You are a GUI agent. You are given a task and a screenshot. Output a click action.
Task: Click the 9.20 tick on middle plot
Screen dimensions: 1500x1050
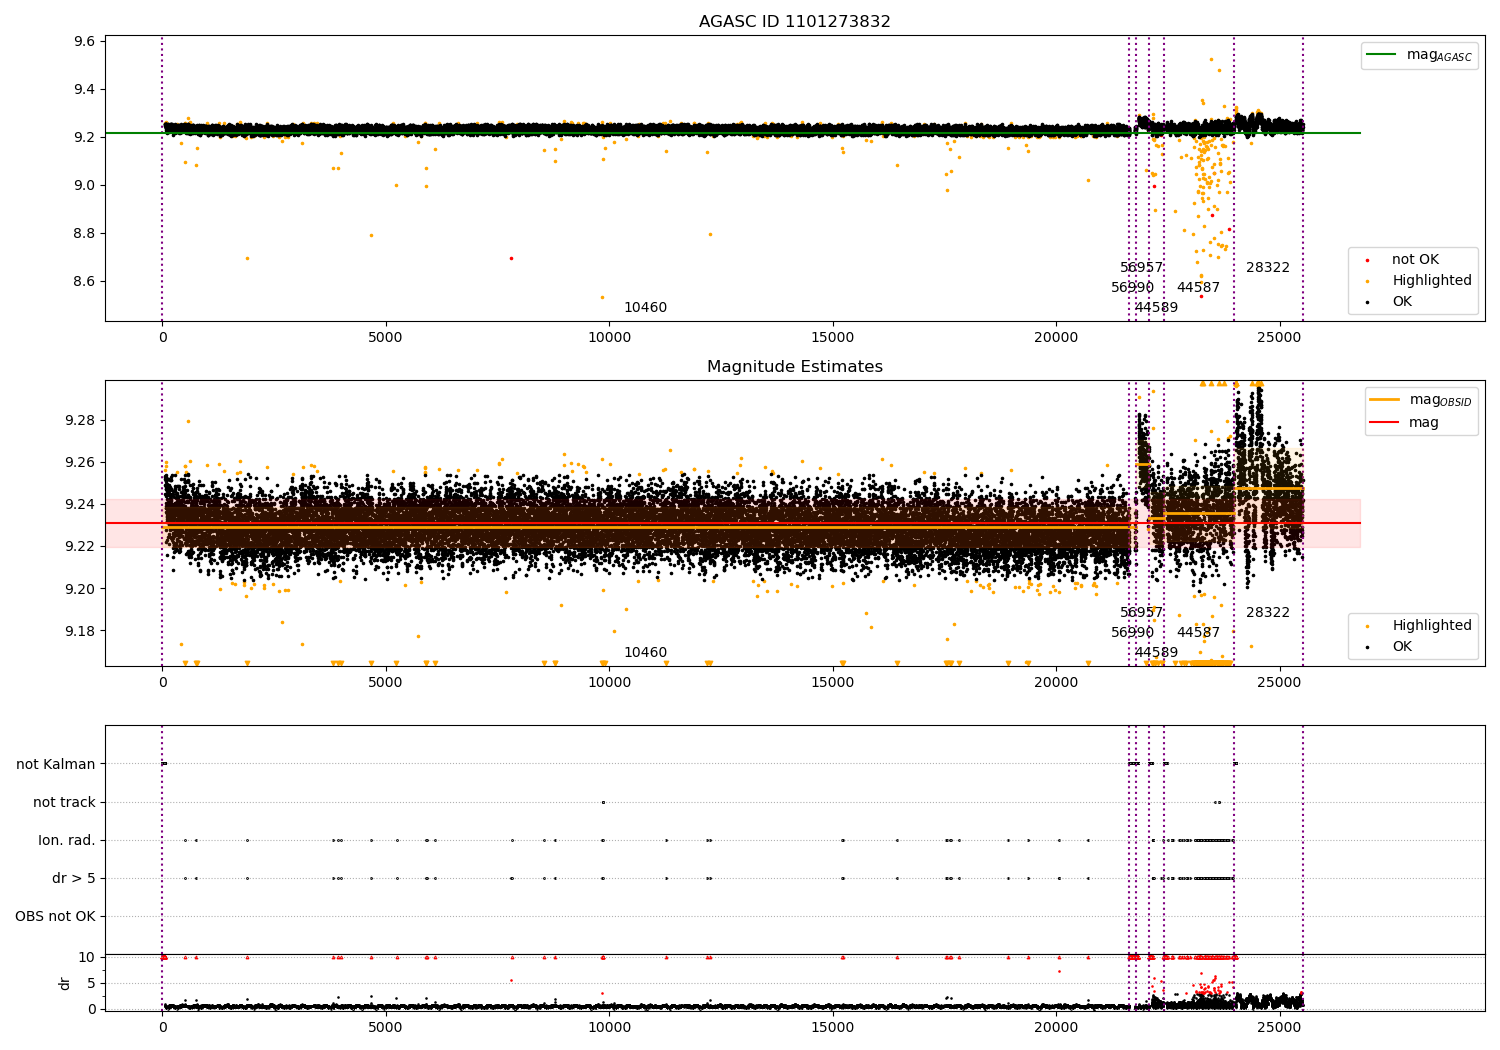(80, 589)
